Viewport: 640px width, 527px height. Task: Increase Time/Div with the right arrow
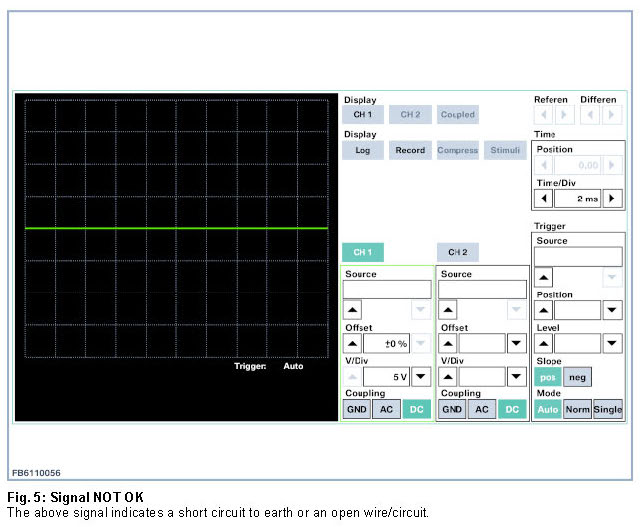point(612,199)
